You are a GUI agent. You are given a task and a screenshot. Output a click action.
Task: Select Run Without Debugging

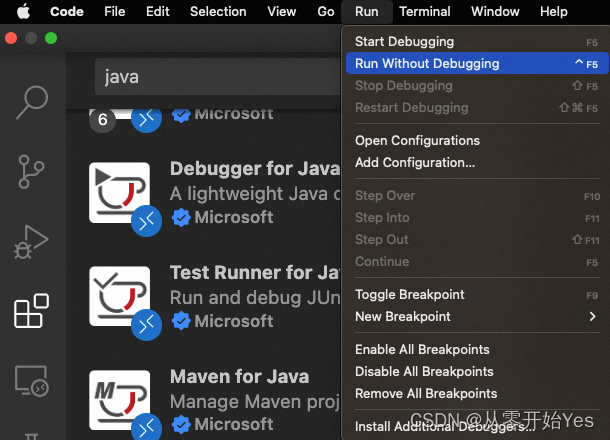click(477, 63)
